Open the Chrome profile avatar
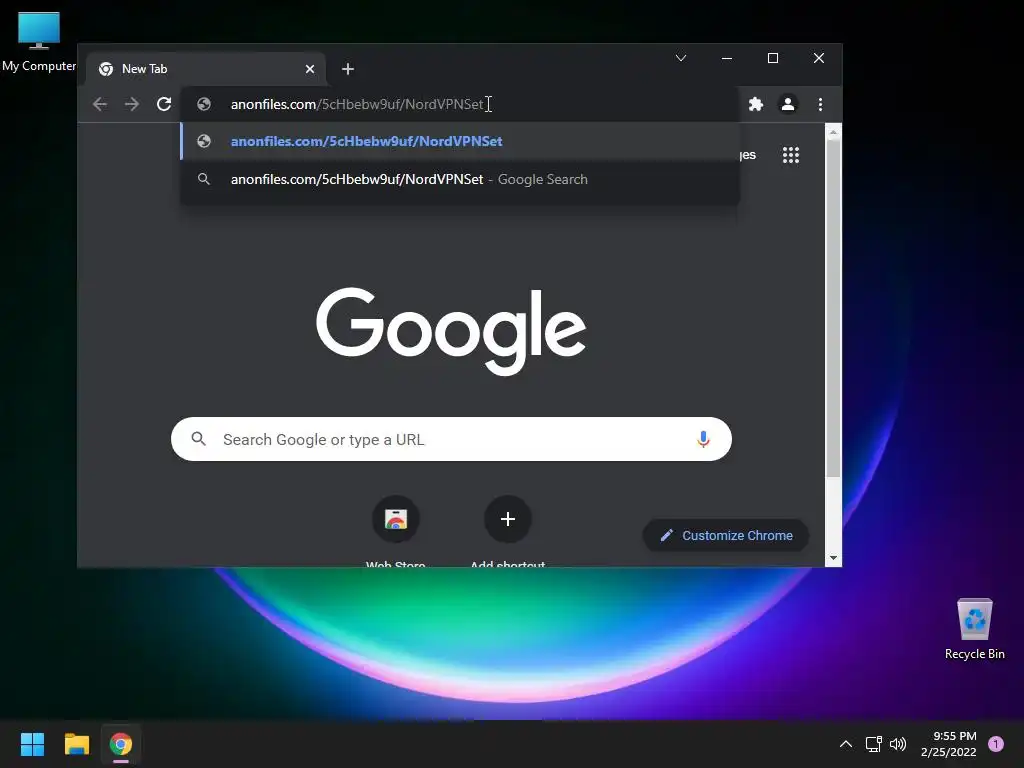This screenshot has width=1024, height=768. [788, 104]
